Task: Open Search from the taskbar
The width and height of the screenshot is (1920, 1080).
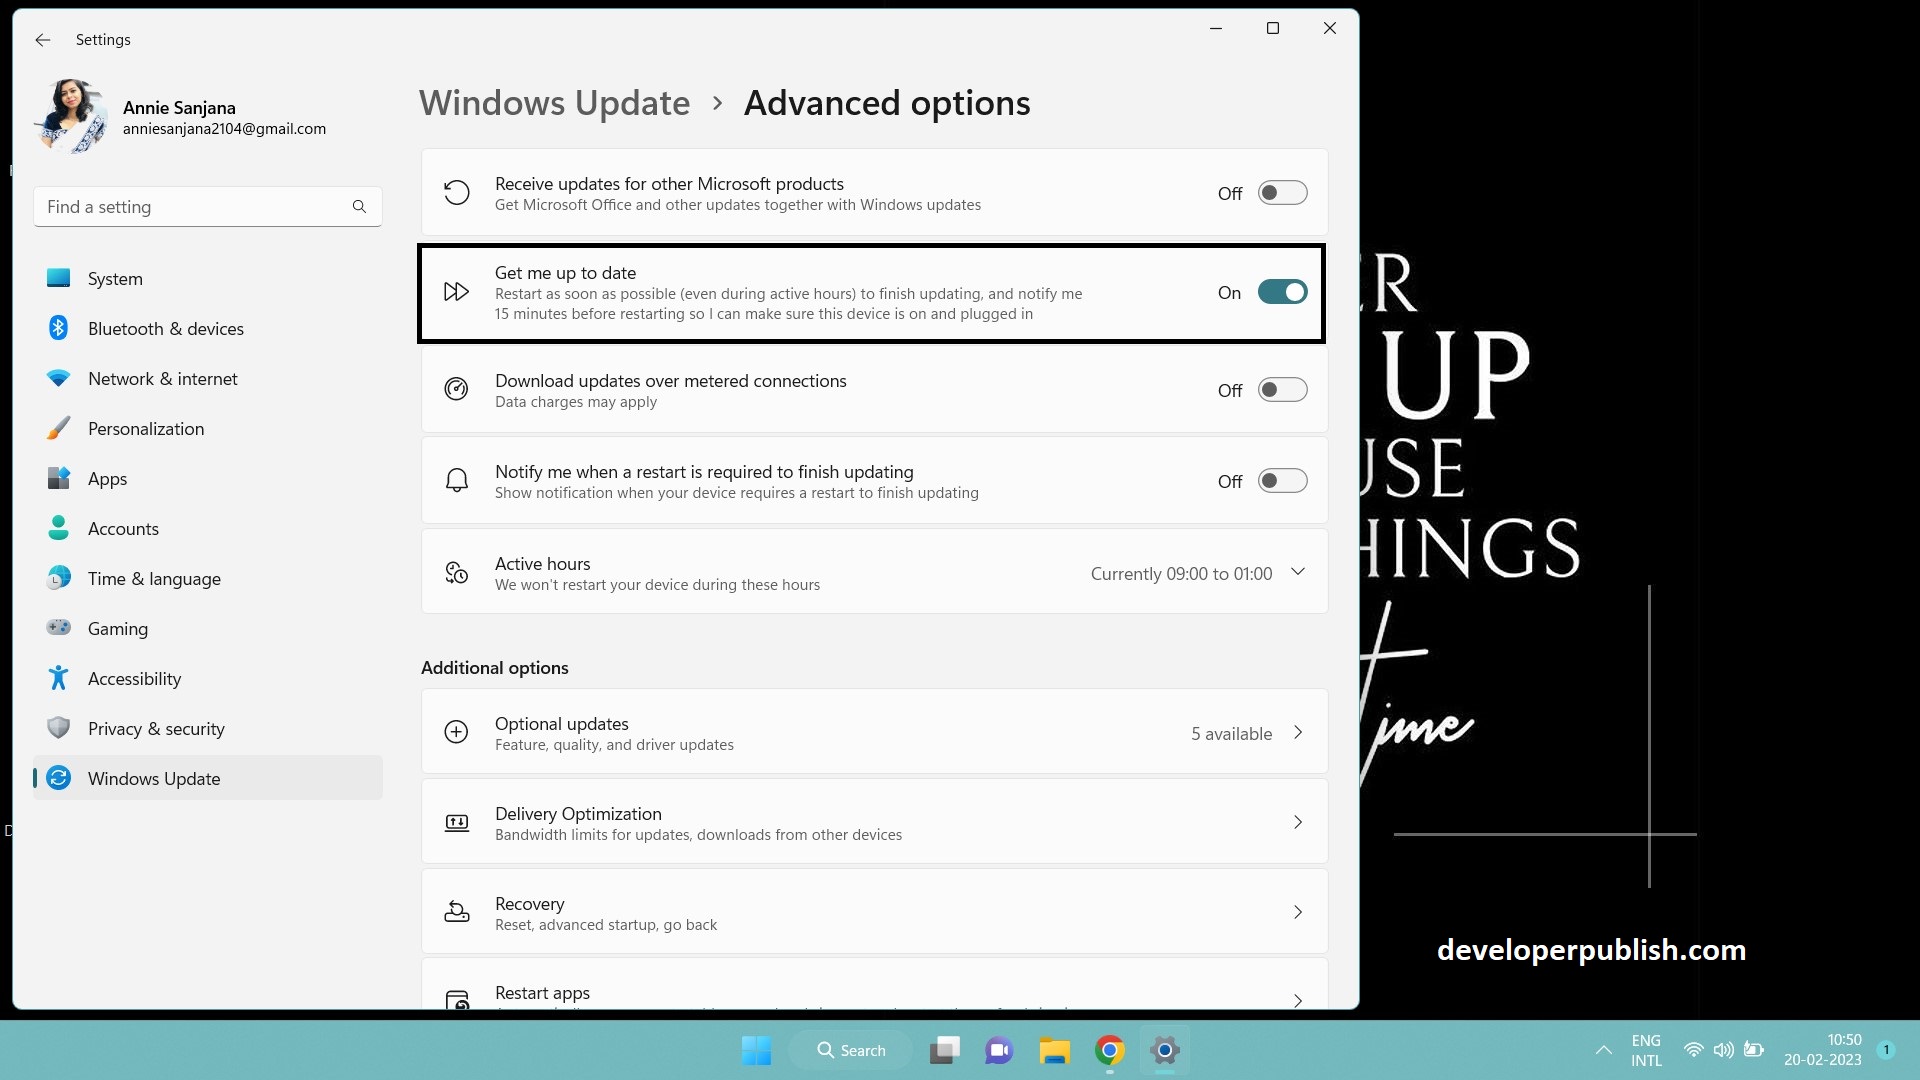Action: click(x=851, y=1050)
